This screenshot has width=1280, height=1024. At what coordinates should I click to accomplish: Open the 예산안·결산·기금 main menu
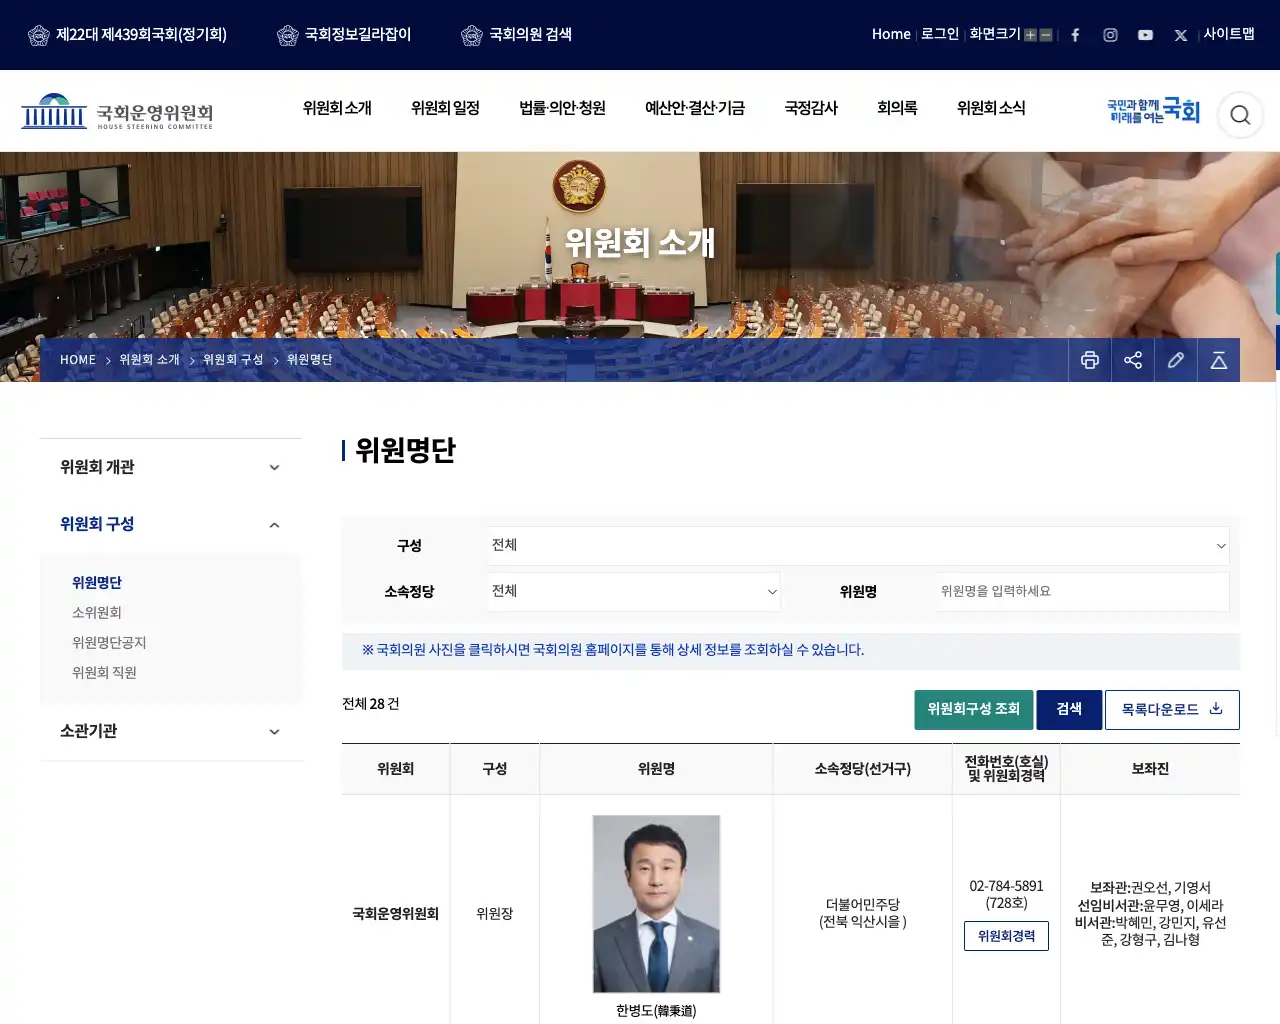pyautogui.click(x=695, y=108)
